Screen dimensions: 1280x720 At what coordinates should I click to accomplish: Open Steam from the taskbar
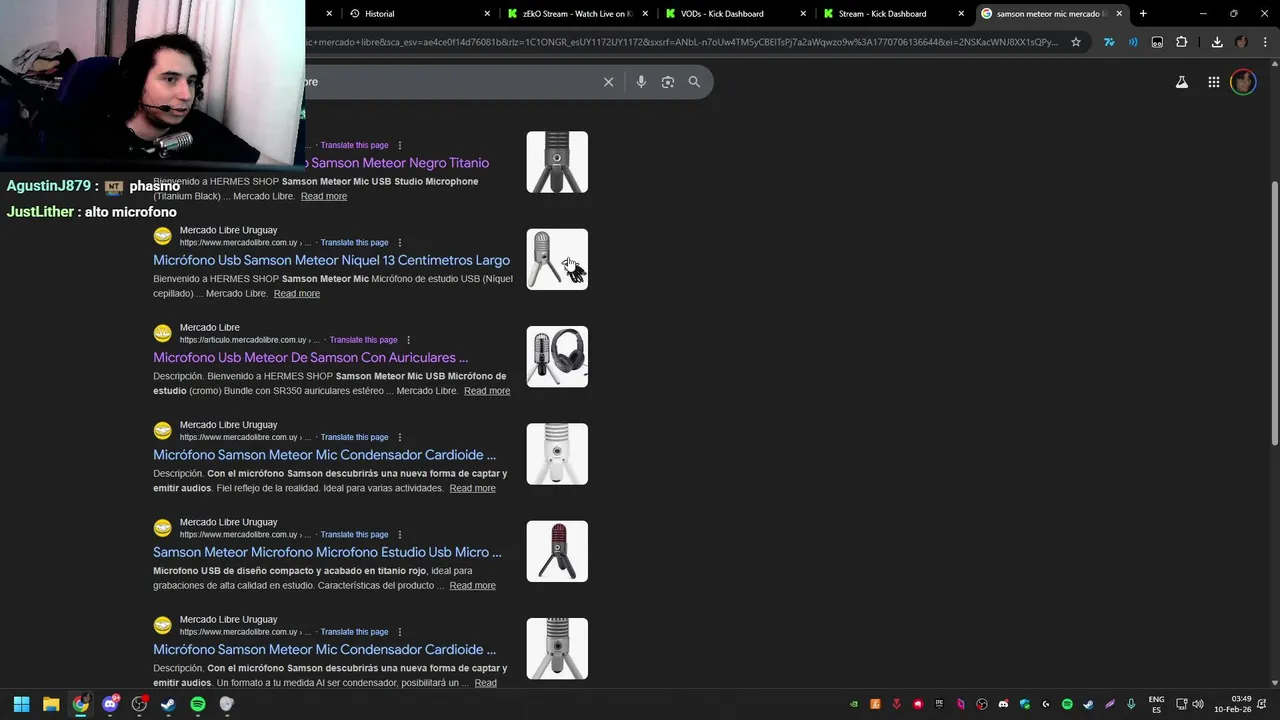coord(168,704)
